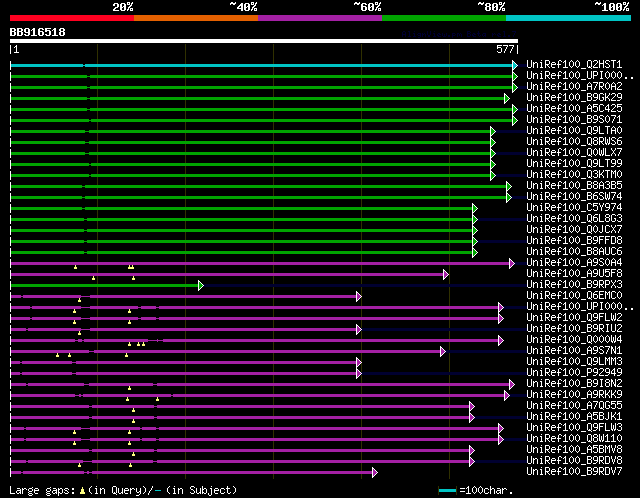Screen dimensions: 640x498
Task: Open hit UniRef100_B9S071
Action: [574, 120]
